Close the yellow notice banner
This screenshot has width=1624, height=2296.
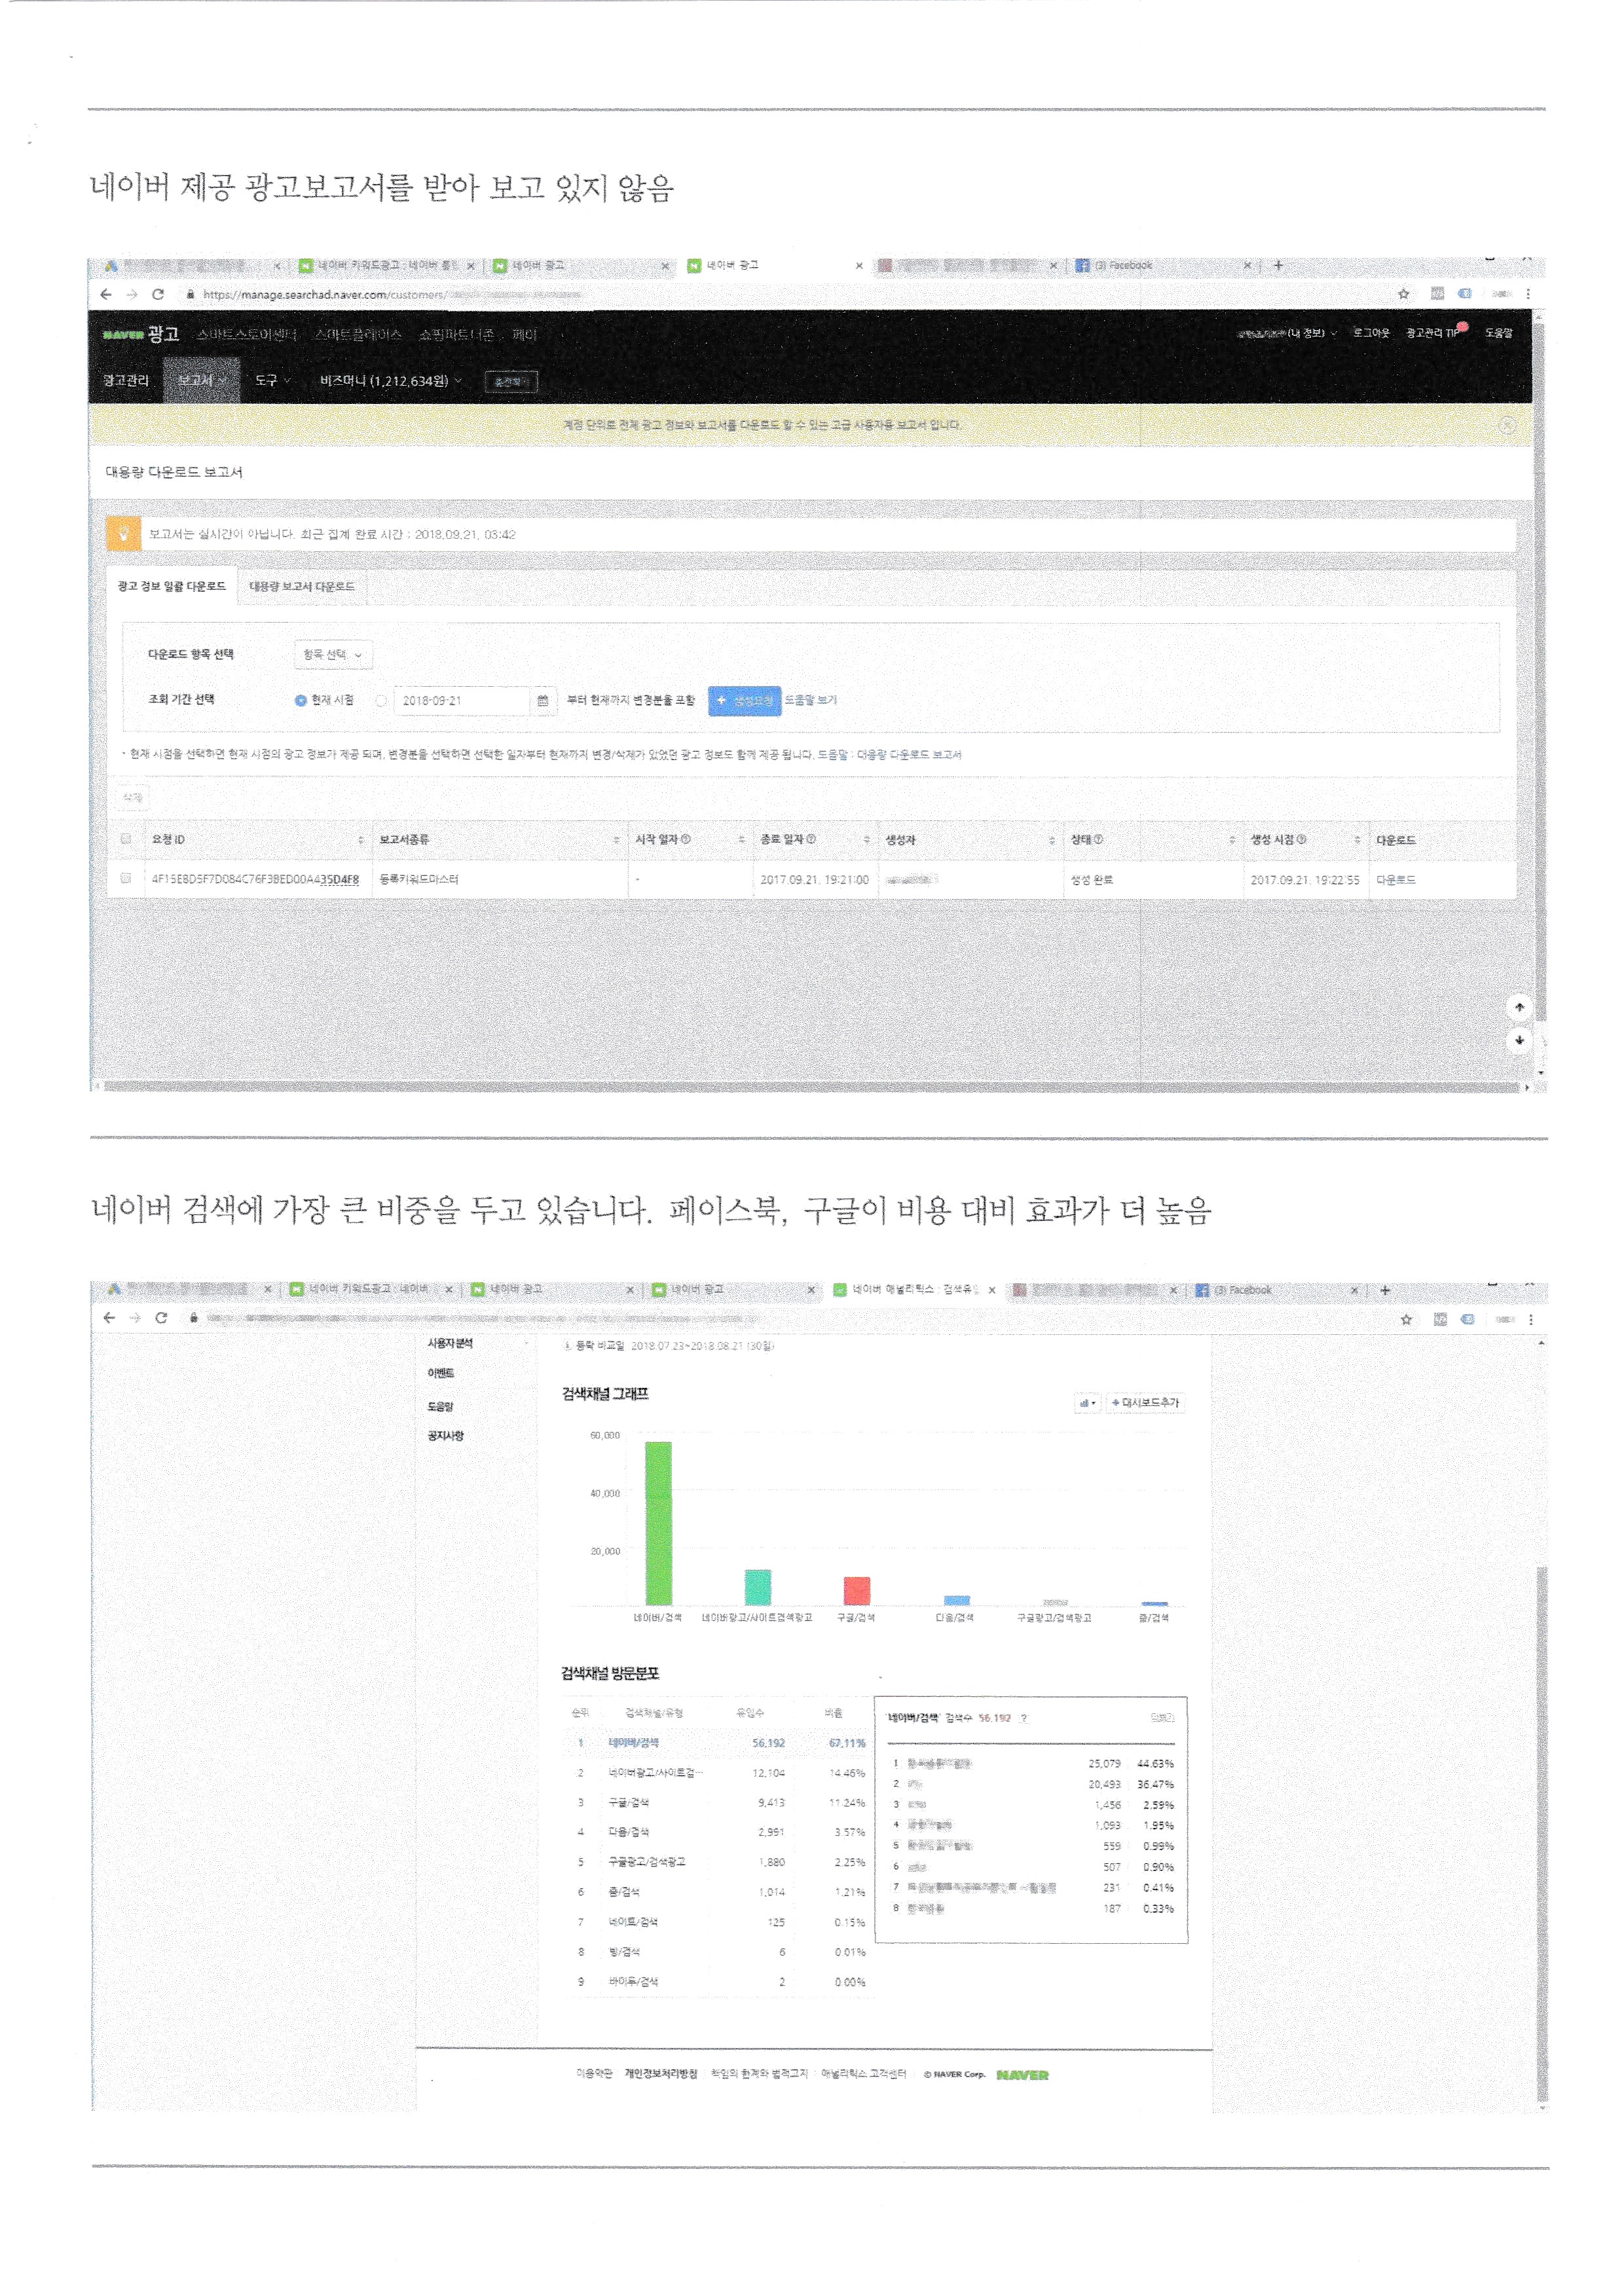(x=1507, y=425)
